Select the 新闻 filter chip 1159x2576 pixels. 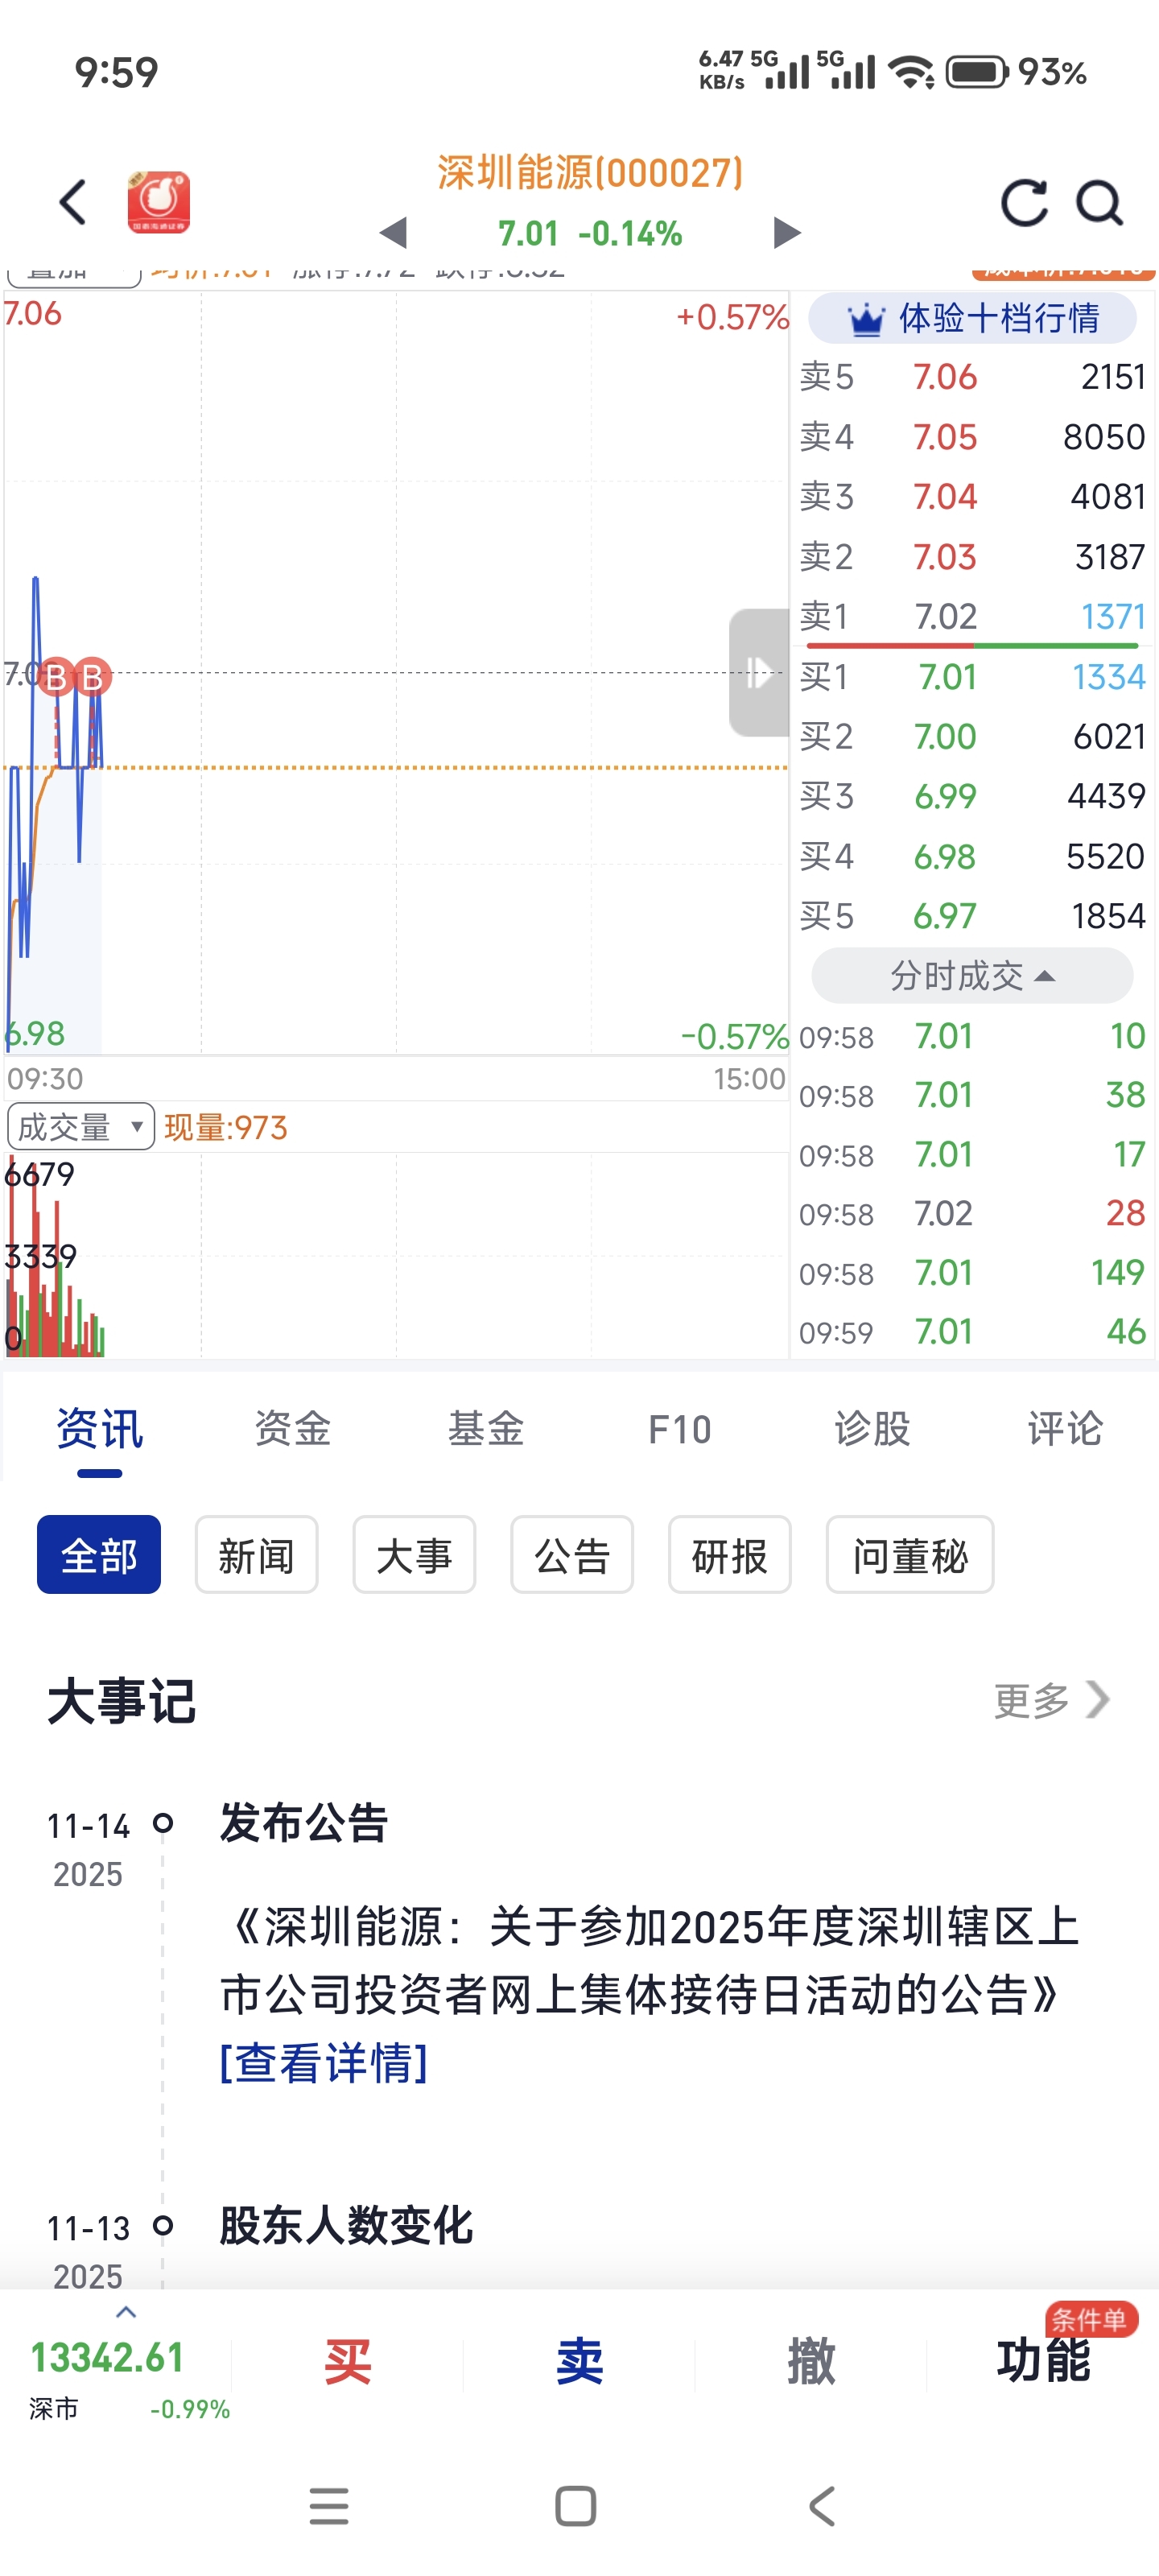256,1555
